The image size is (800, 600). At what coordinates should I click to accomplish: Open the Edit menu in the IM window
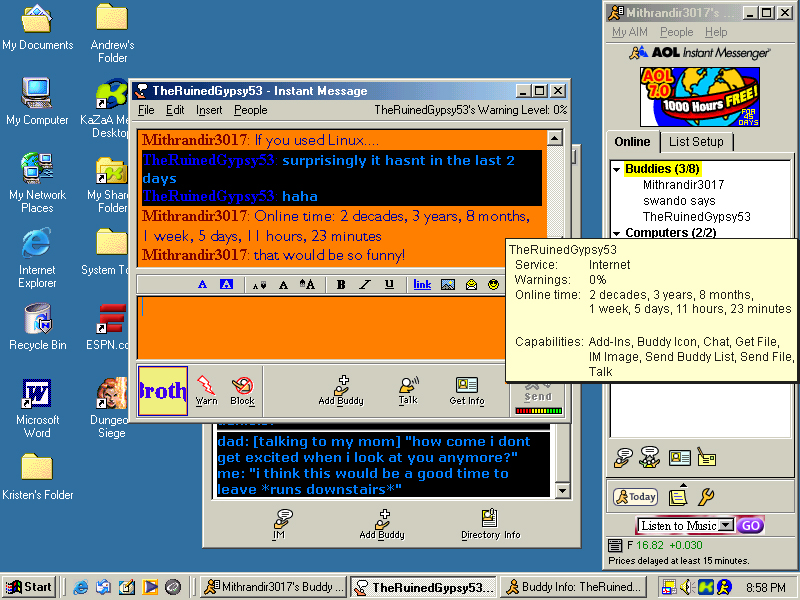[x=175, y=110]
